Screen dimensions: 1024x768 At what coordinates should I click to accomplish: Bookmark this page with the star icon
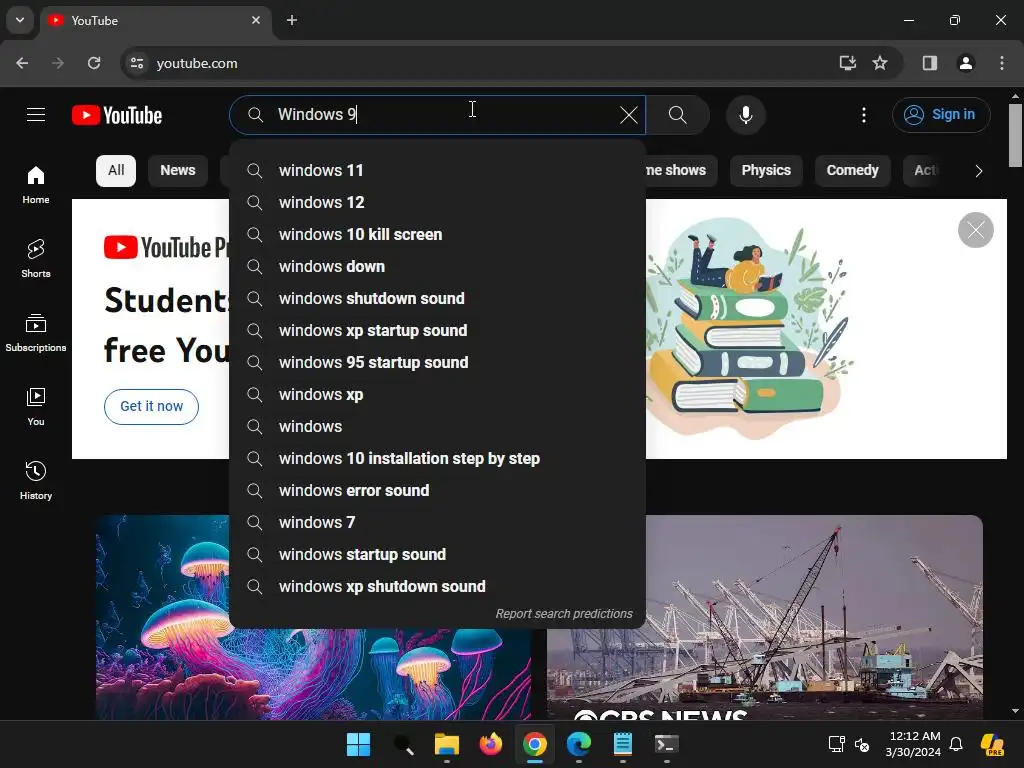880,63
